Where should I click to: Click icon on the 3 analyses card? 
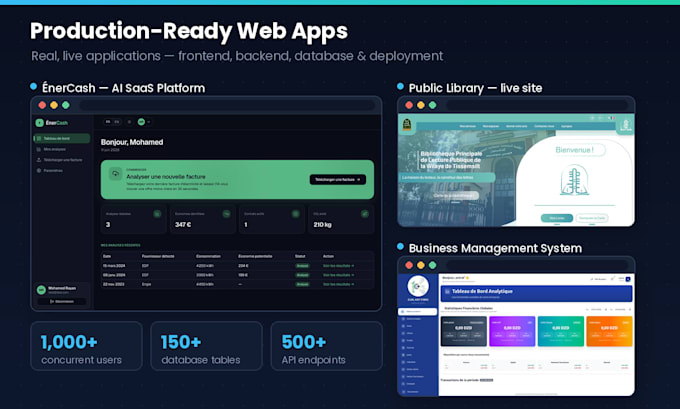(157, 214)
